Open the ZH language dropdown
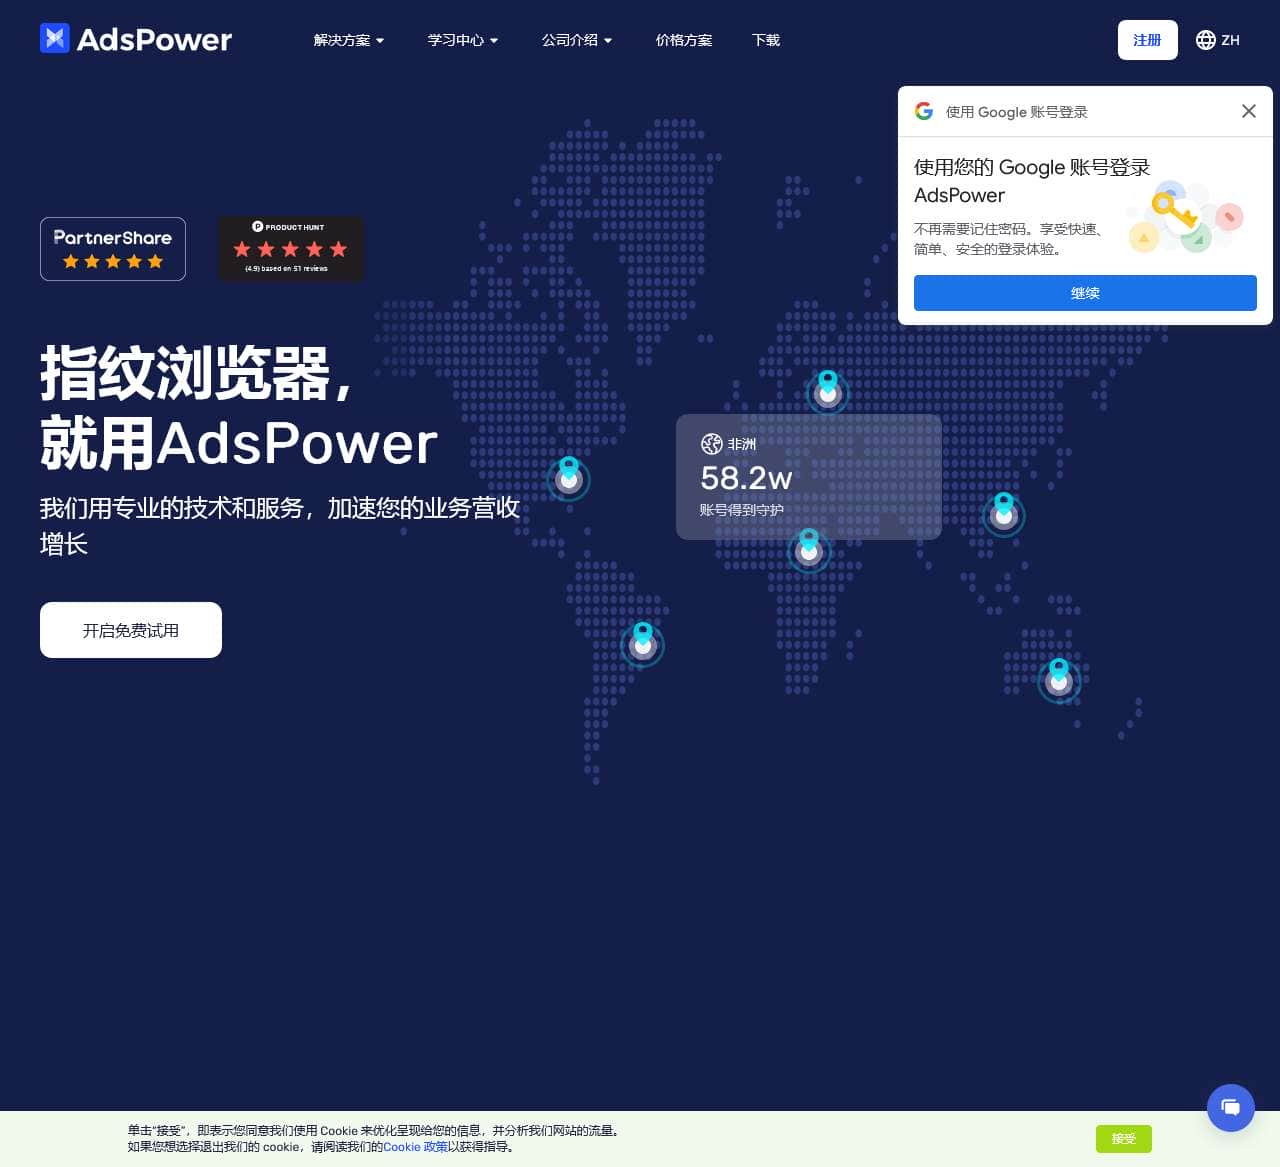The image size is (1280, 1167). [1218, 40]
